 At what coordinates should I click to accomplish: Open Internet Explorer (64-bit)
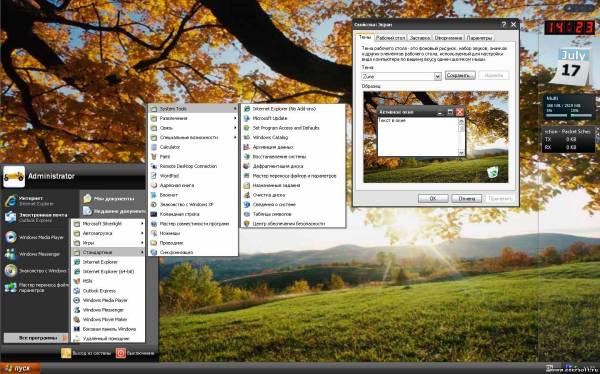point(108,271)
